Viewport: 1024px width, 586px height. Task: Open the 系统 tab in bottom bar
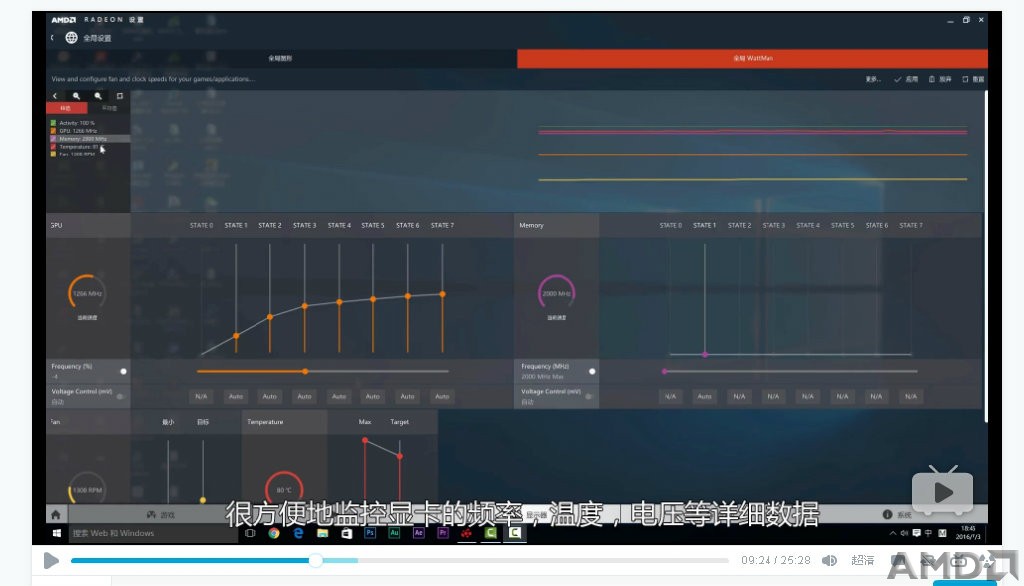(897, 515)
